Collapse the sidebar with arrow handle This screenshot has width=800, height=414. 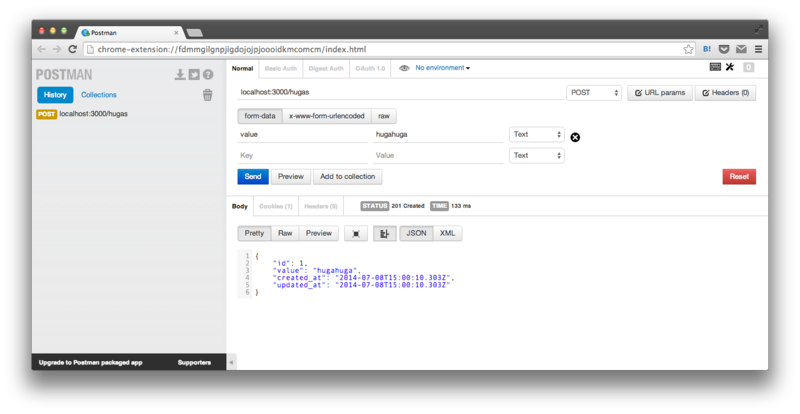[x=231, y=362]
